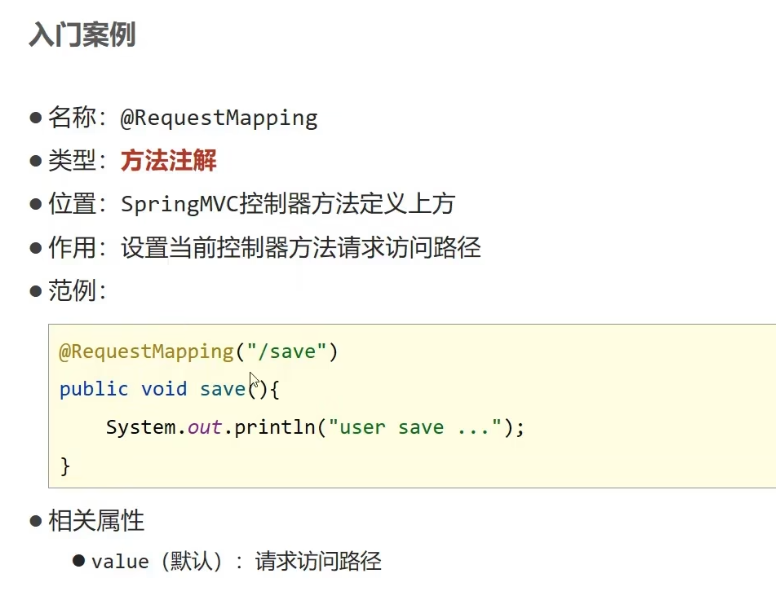Viewport: 776px width, 616px height.
Task: Click the 入门案例 heading
Action: (x=82, y=35)
